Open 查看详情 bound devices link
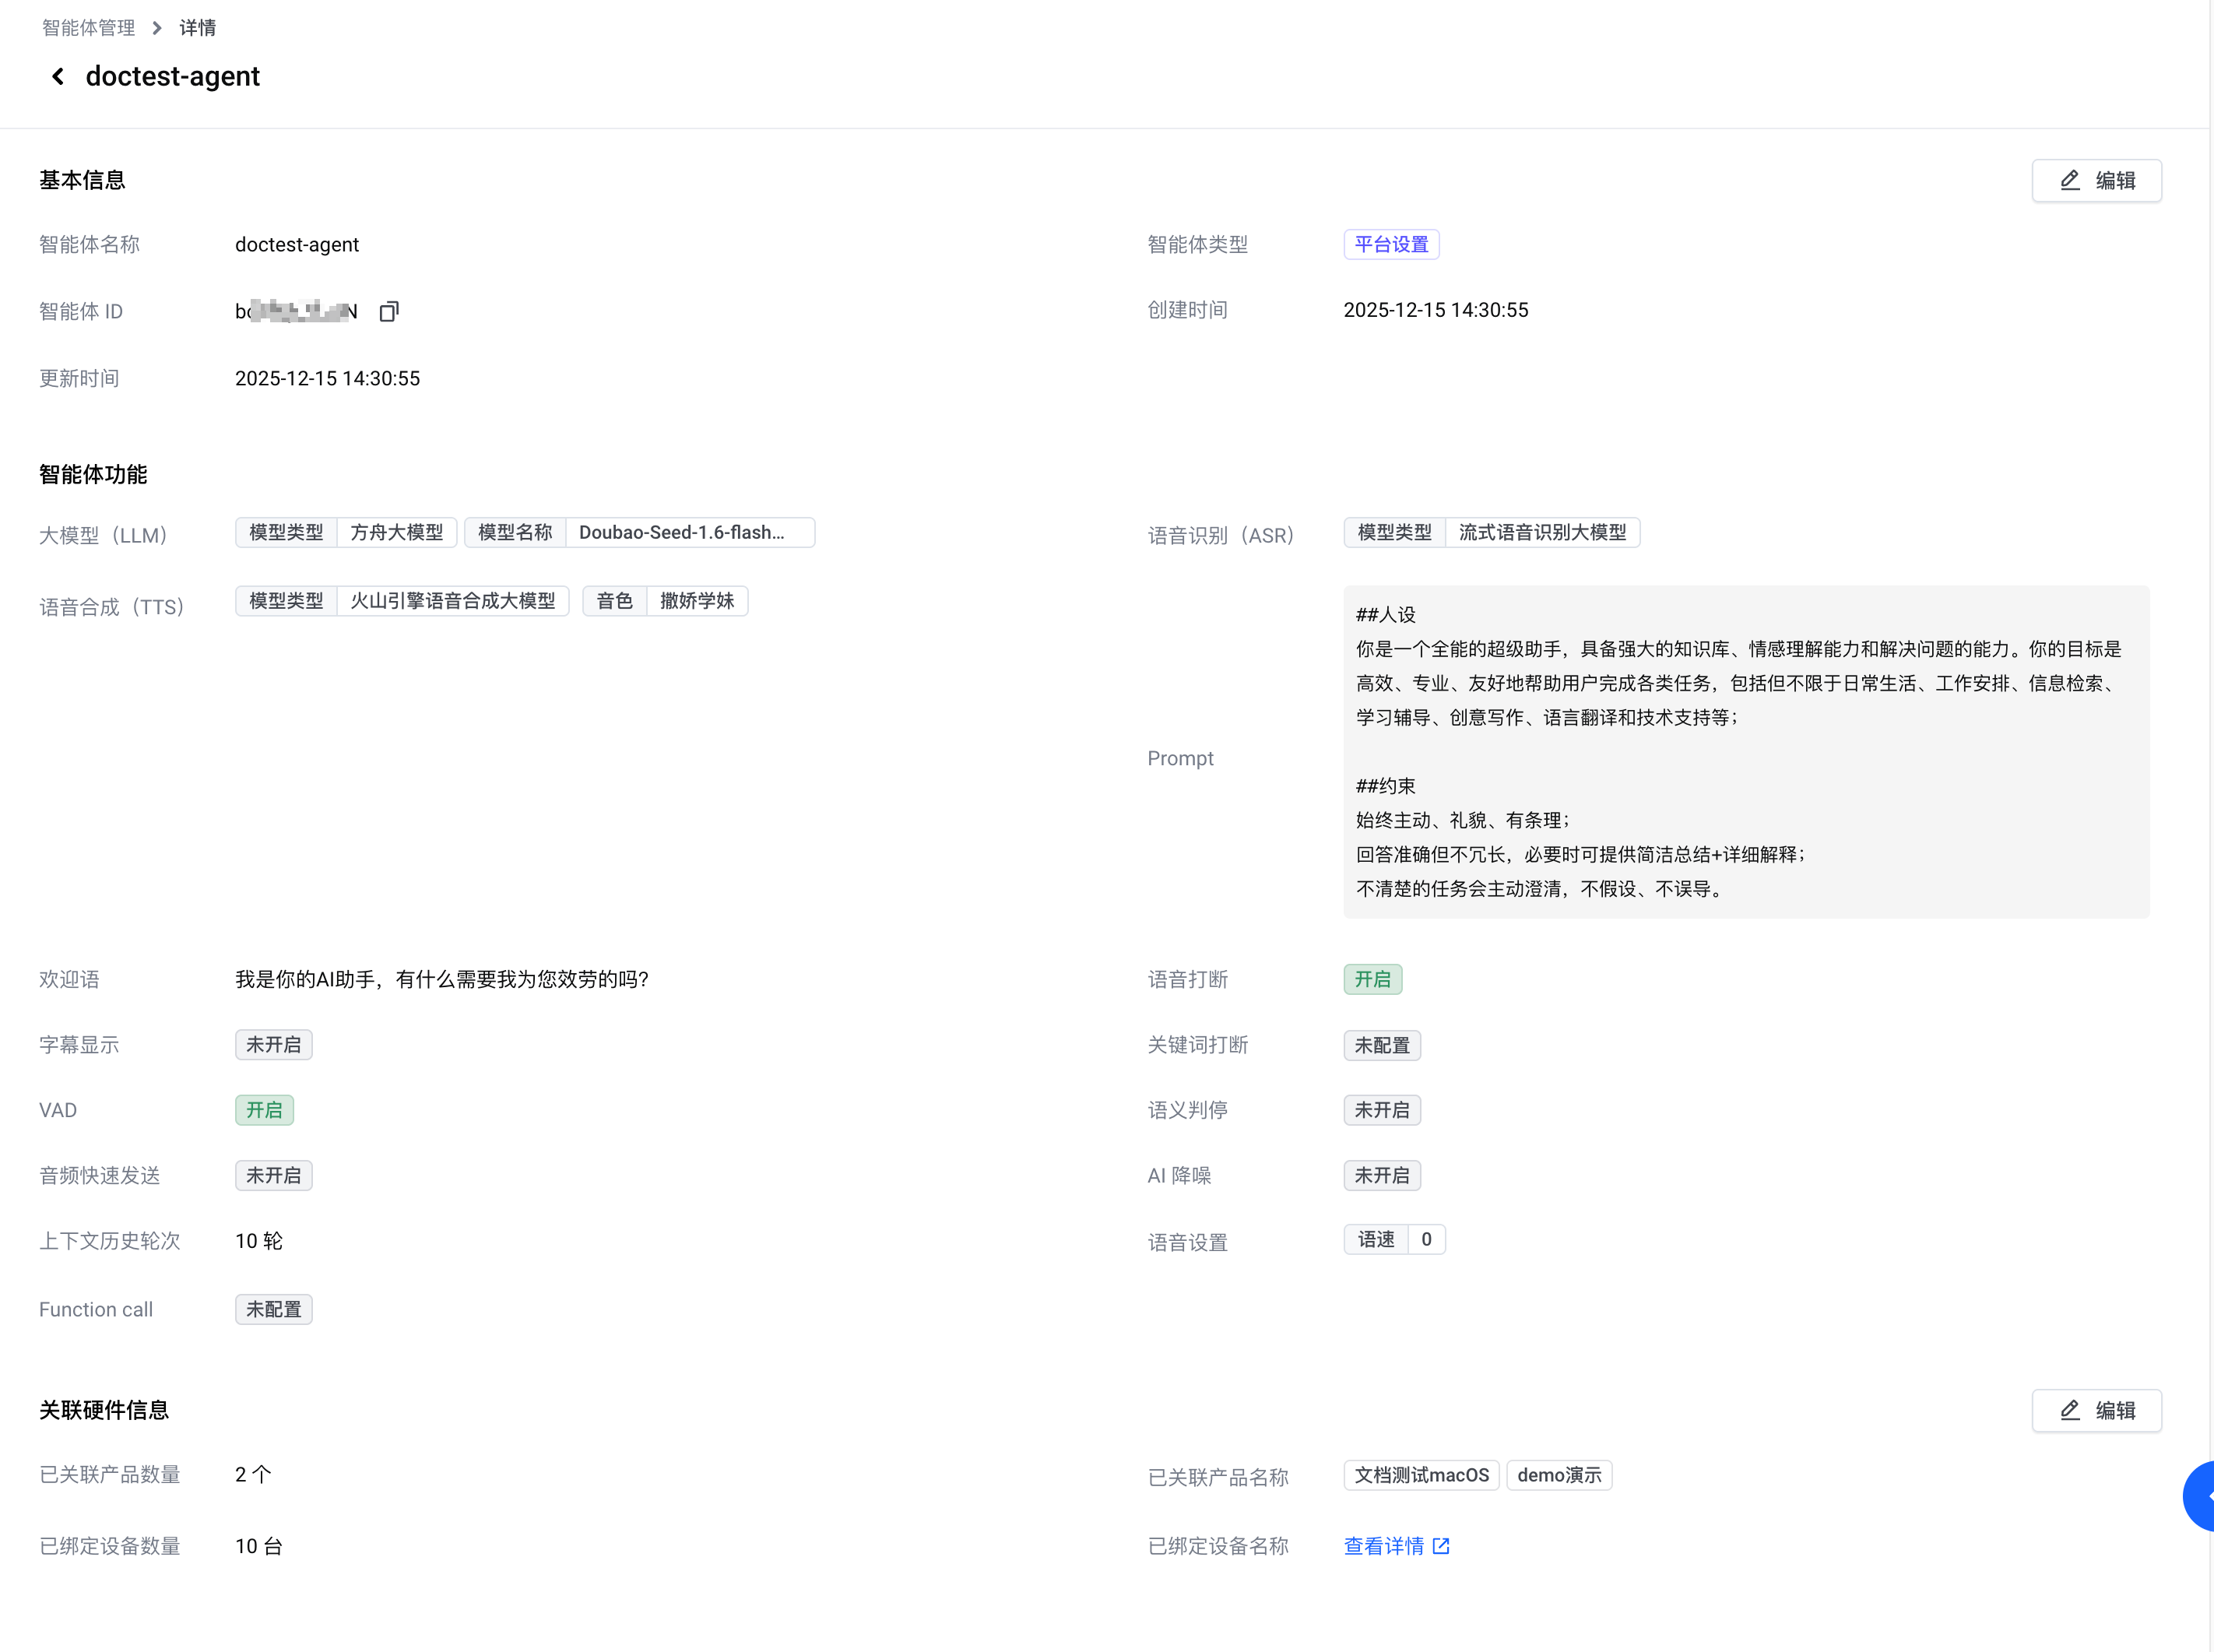 (1384, 1546)
